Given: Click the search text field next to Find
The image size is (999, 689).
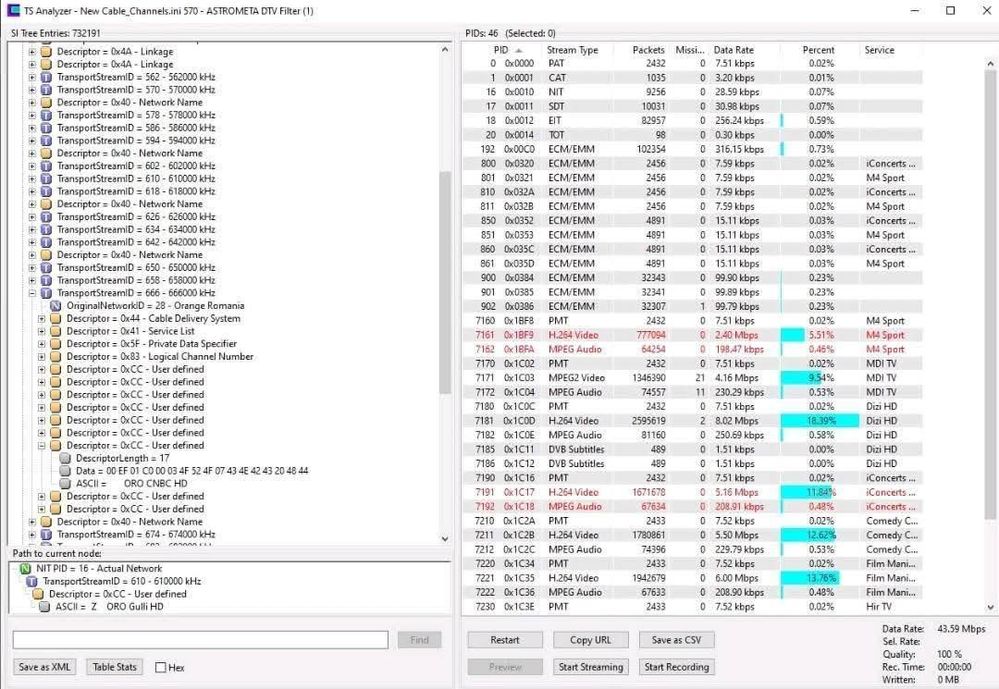Looking at the screenshot, I should point(200,640).
